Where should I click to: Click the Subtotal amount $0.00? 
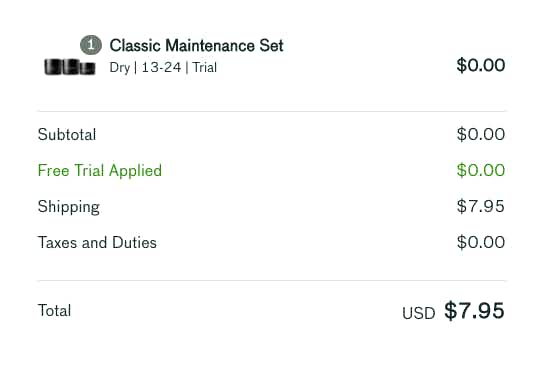tap(481, 134)
